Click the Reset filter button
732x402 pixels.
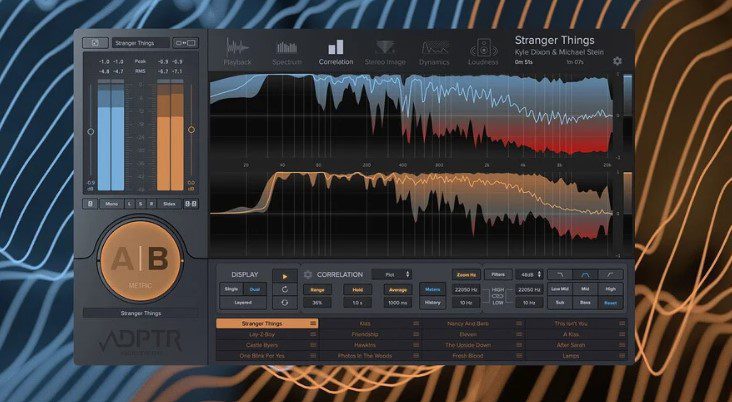tap(611, 303)
